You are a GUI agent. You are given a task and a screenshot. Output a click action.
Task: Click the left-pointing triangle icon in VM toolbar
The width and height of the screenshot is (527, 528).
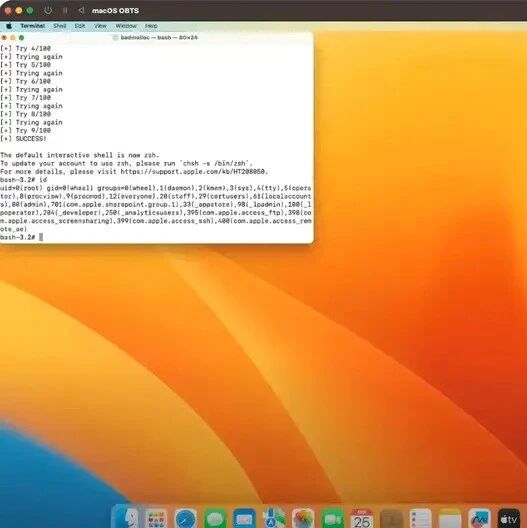(x=81, y=10)
